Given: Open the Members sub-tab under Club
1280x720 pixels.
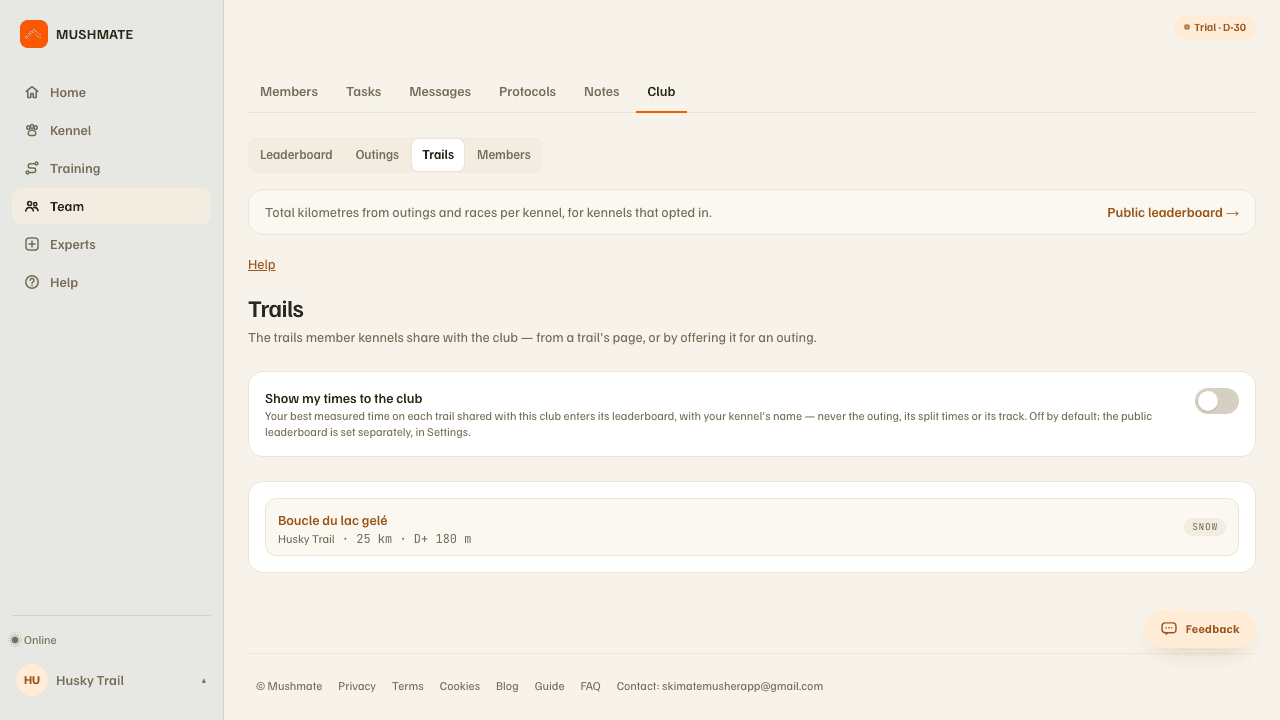Looking at the screenshot, I should [504, 155].
